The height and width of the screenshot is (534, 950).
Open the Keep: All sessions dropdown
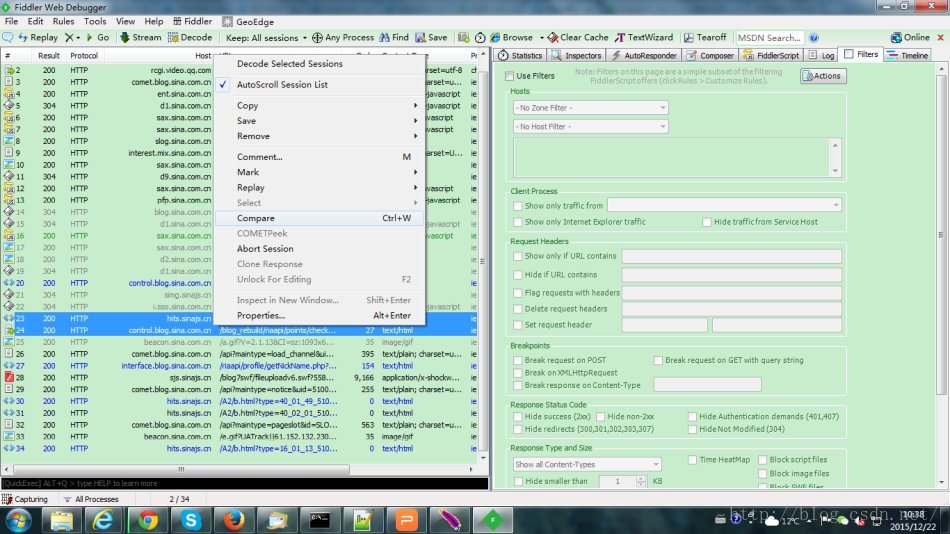(x=266, y=38)
